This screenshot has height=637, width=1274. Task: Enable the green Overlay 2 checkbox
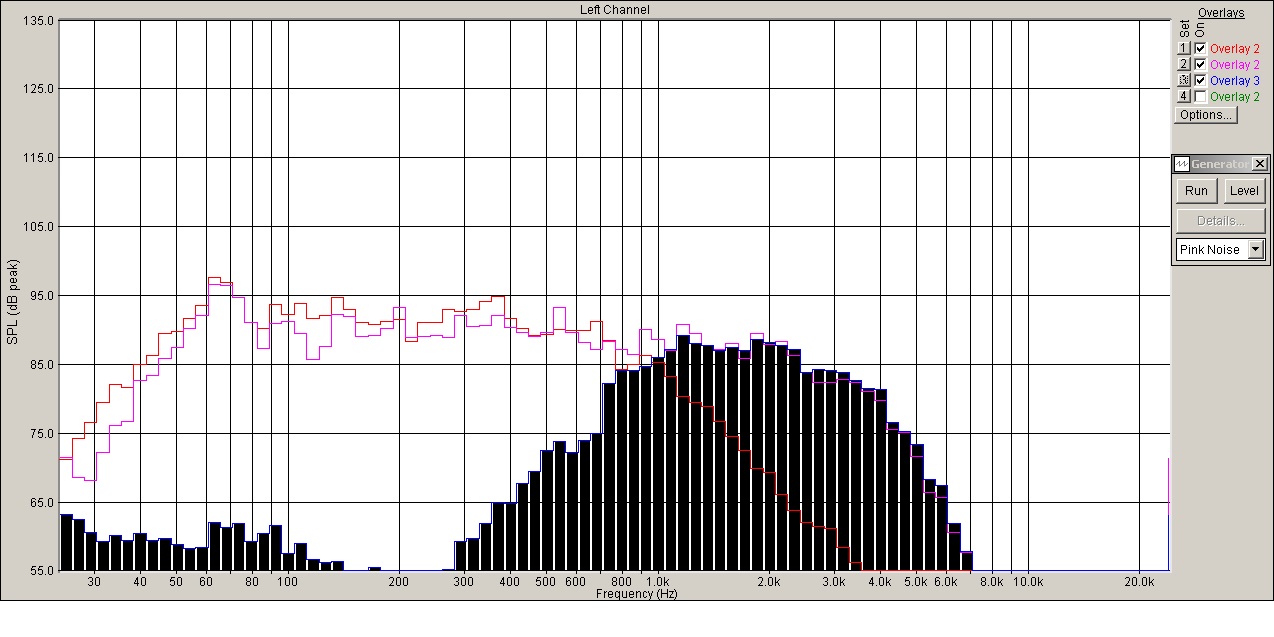(1200, 96)
